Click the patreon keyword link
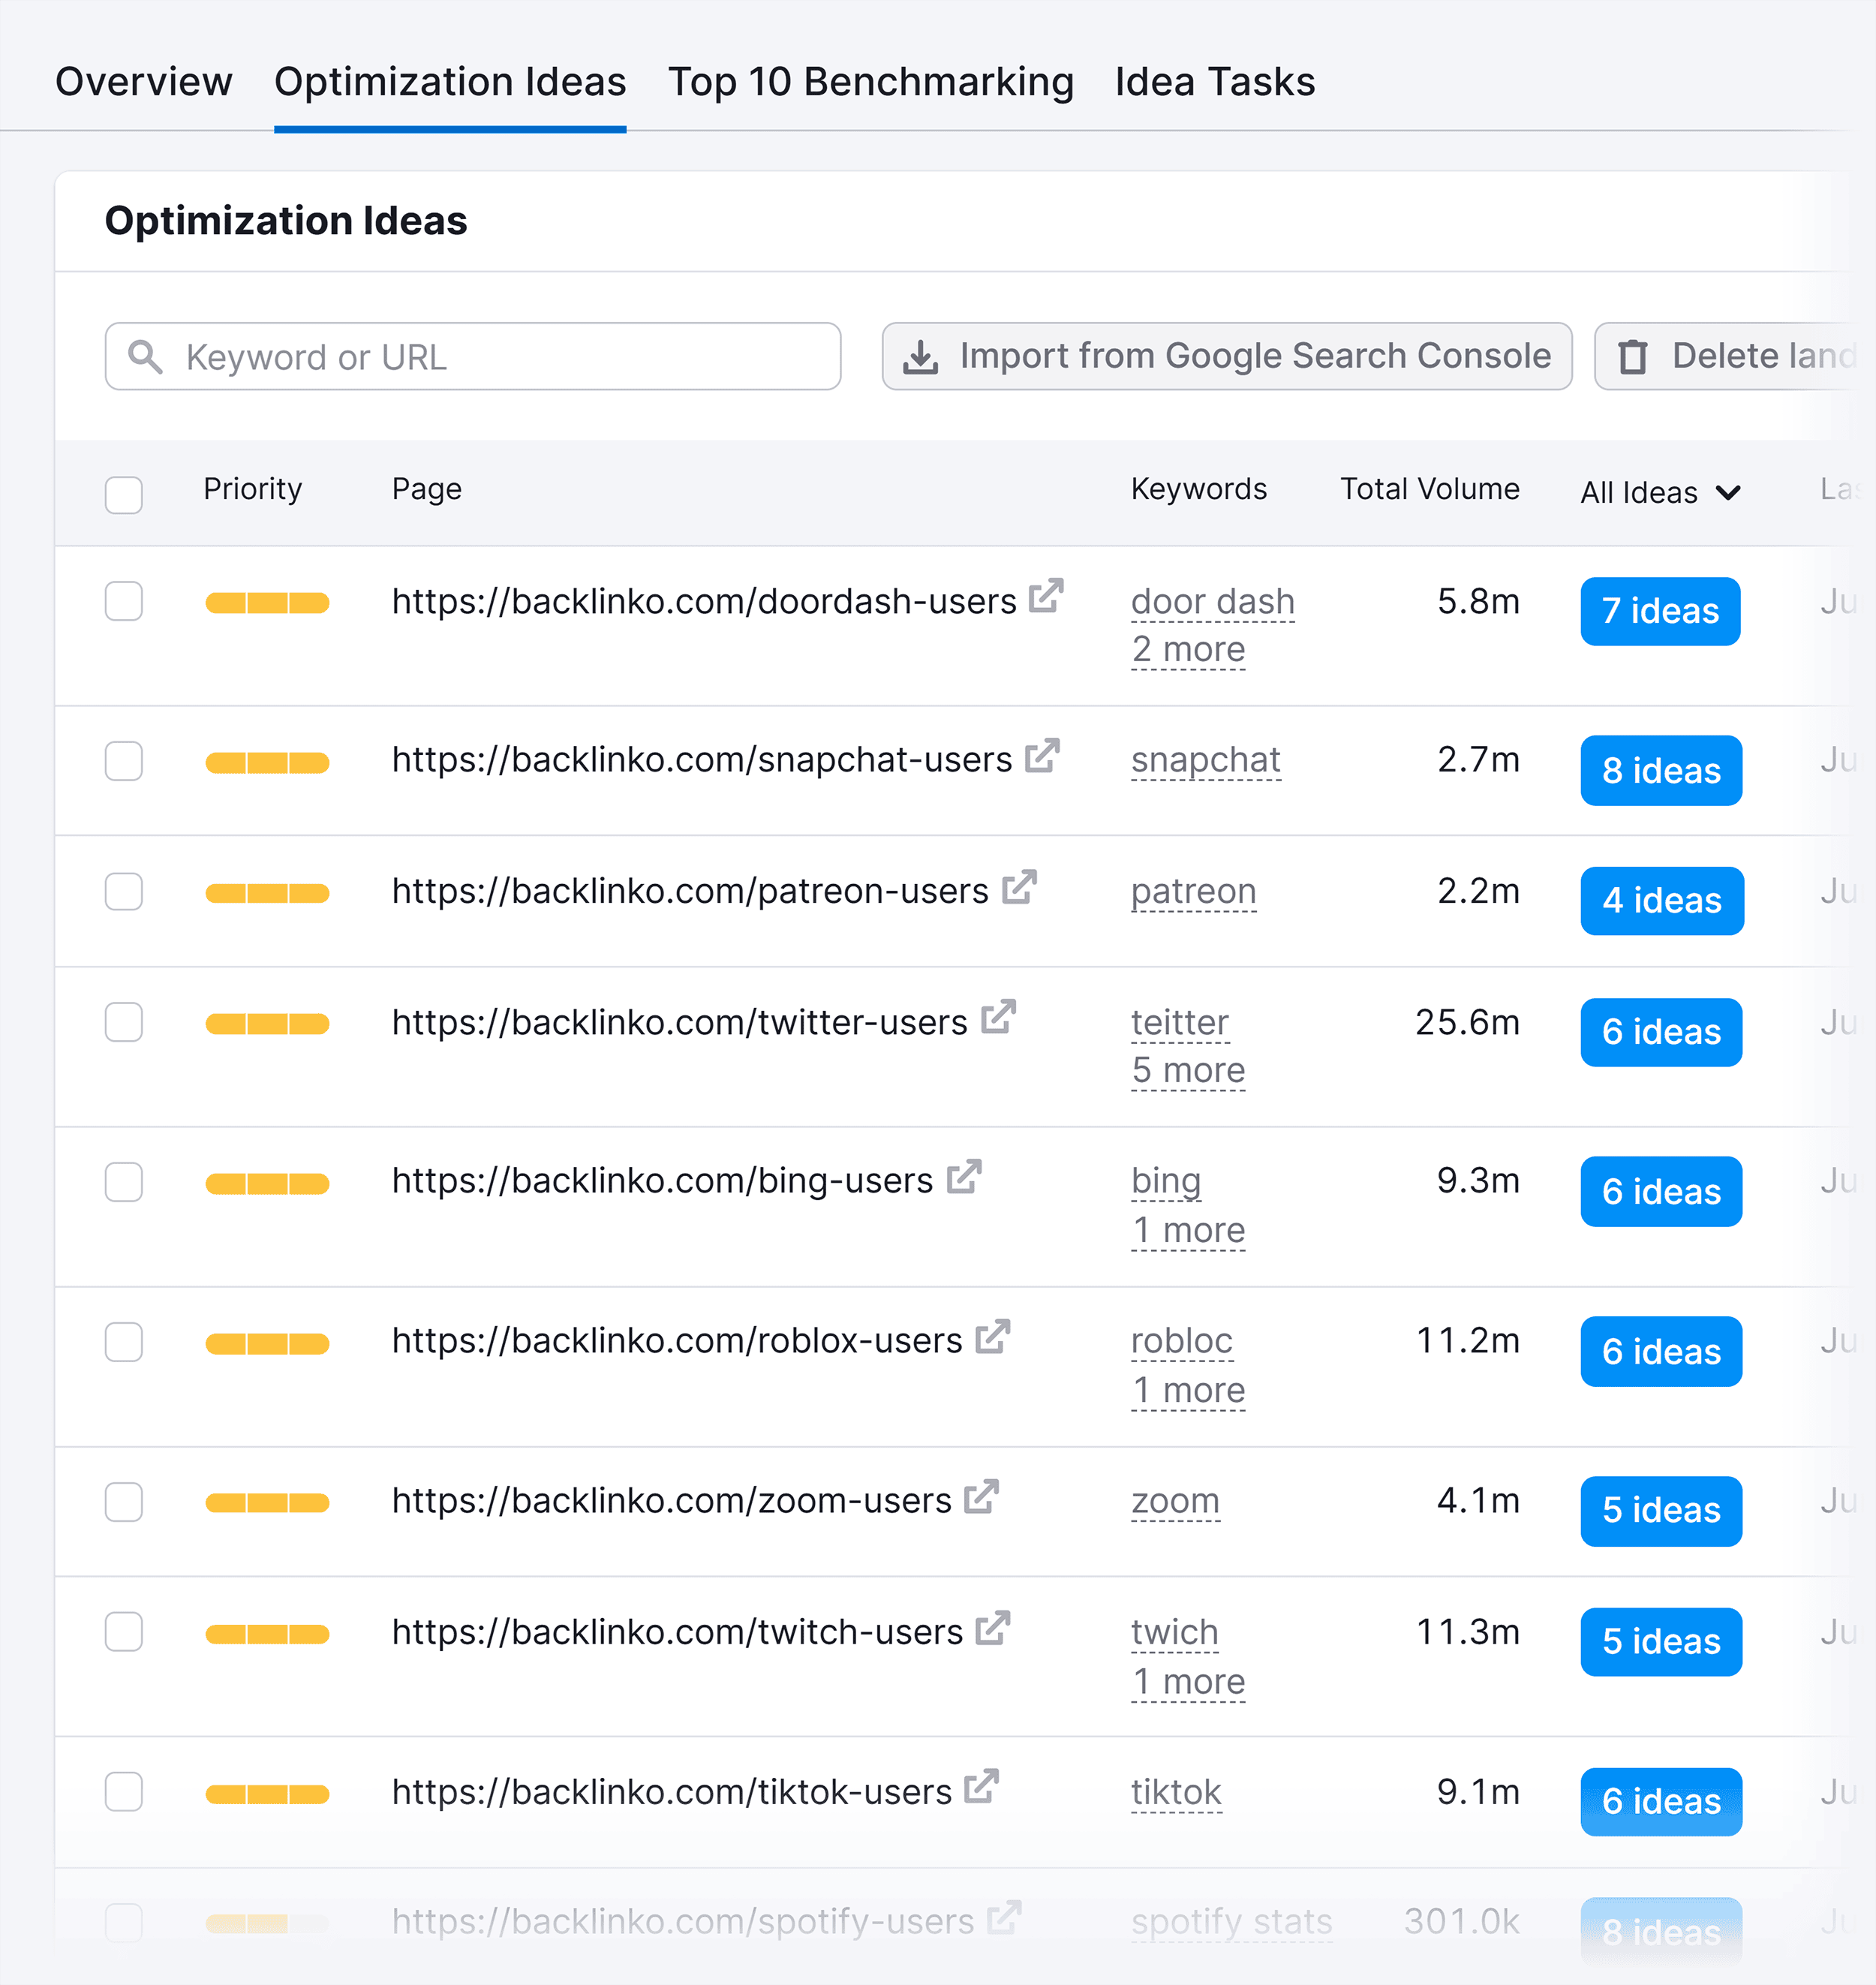 tap(1193, 890)
